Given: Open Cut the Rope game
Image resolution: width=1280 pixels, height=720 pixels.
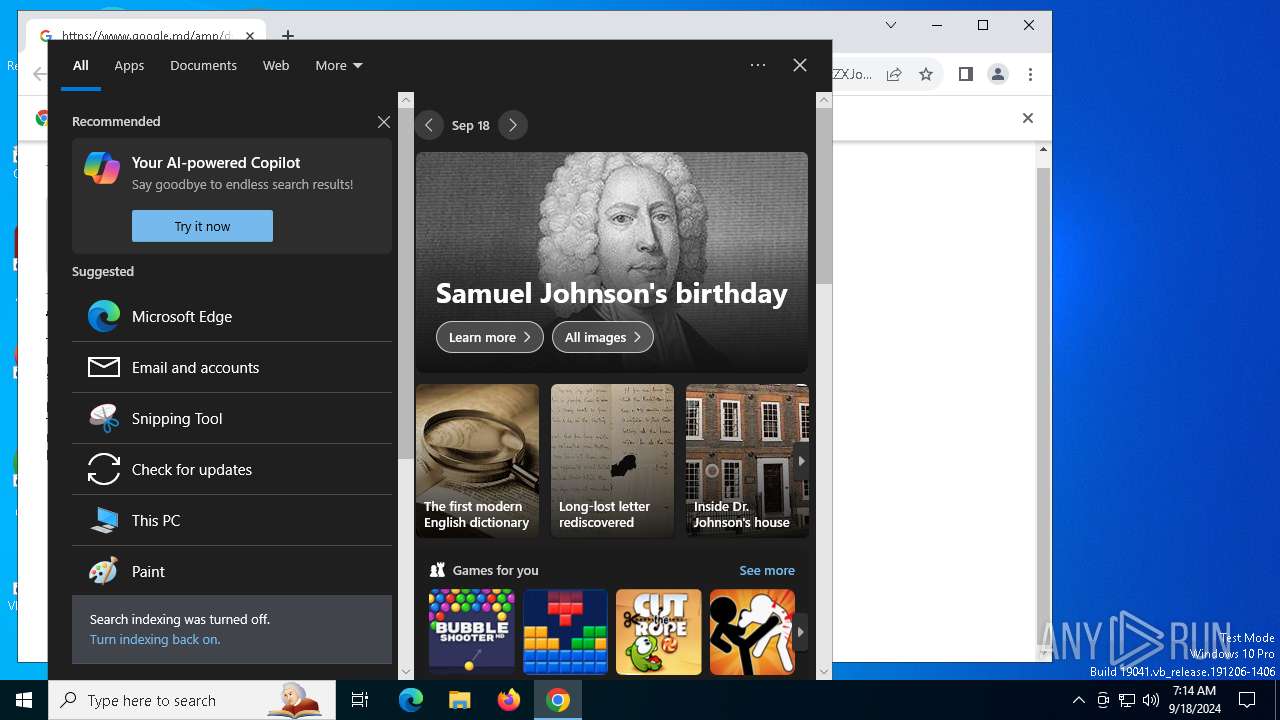Looking at the screenshot, I should pos(659,632).
